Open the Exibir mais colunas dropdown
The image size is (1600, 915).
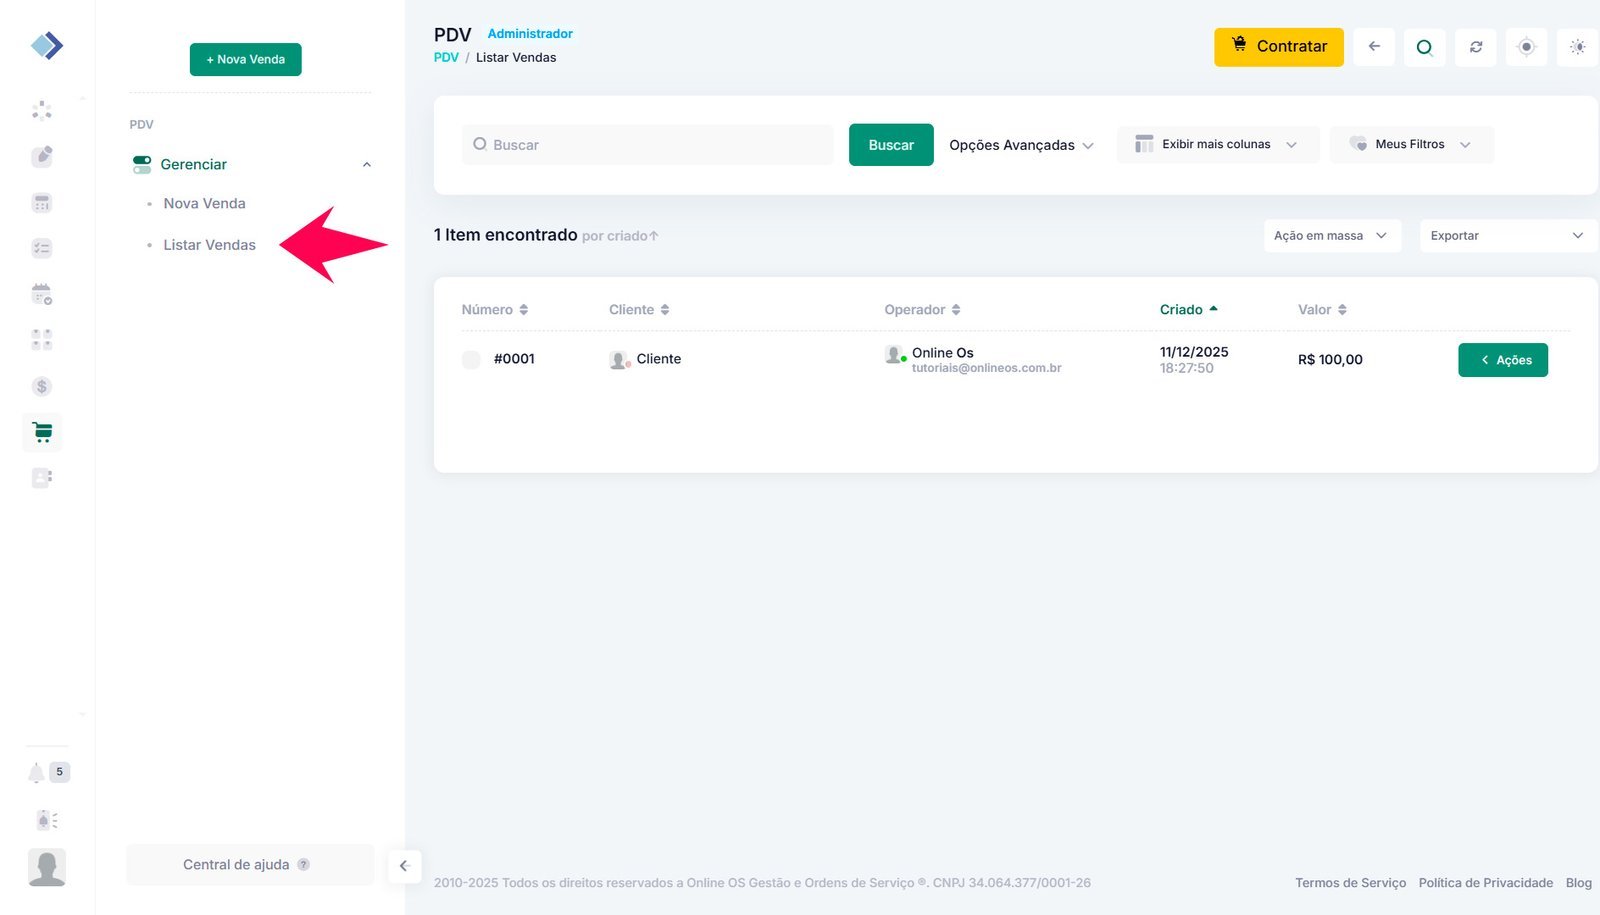[x=1216, y=145]
